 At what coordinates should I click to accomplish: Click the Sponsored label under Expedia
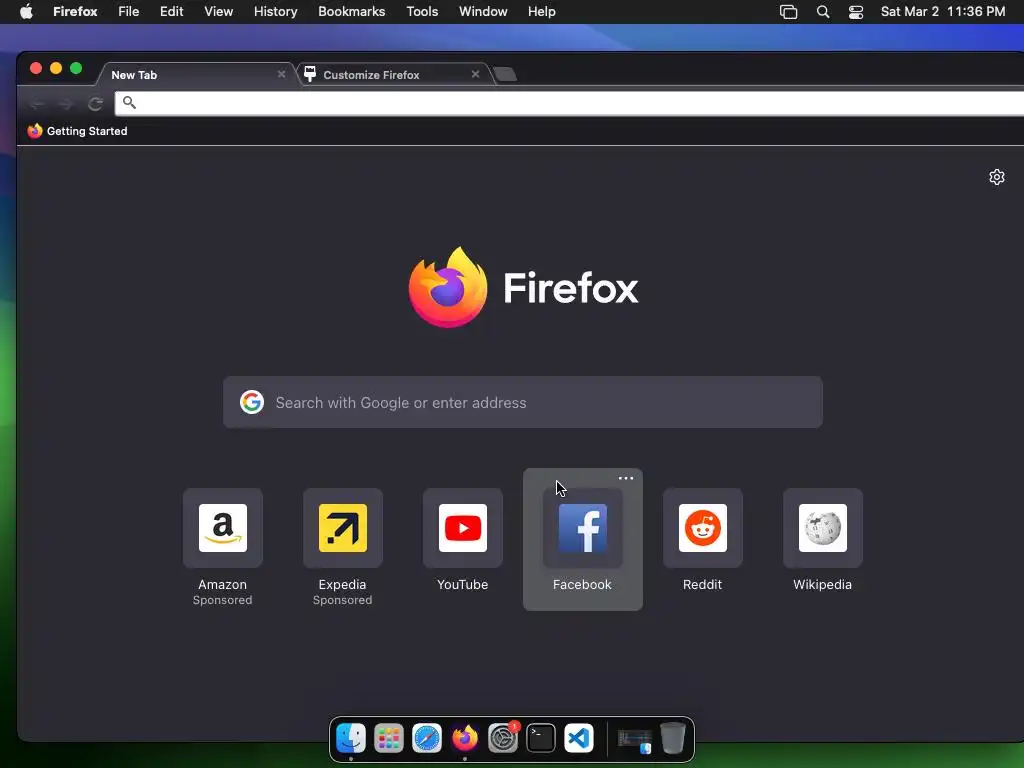(x=343, y=600)
